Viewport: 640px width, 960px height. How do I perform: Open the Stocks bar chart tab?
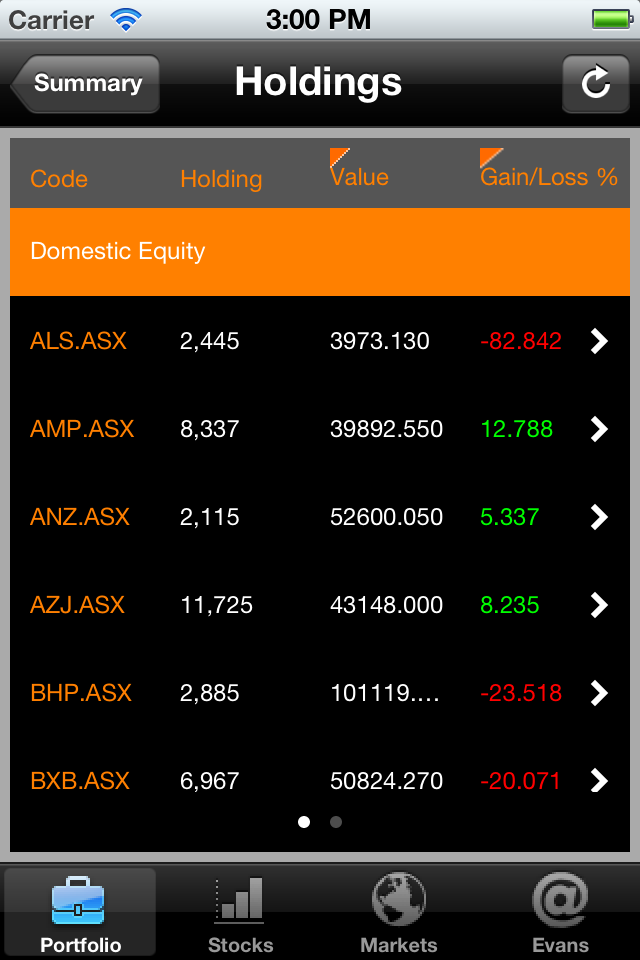click(240, 911)
